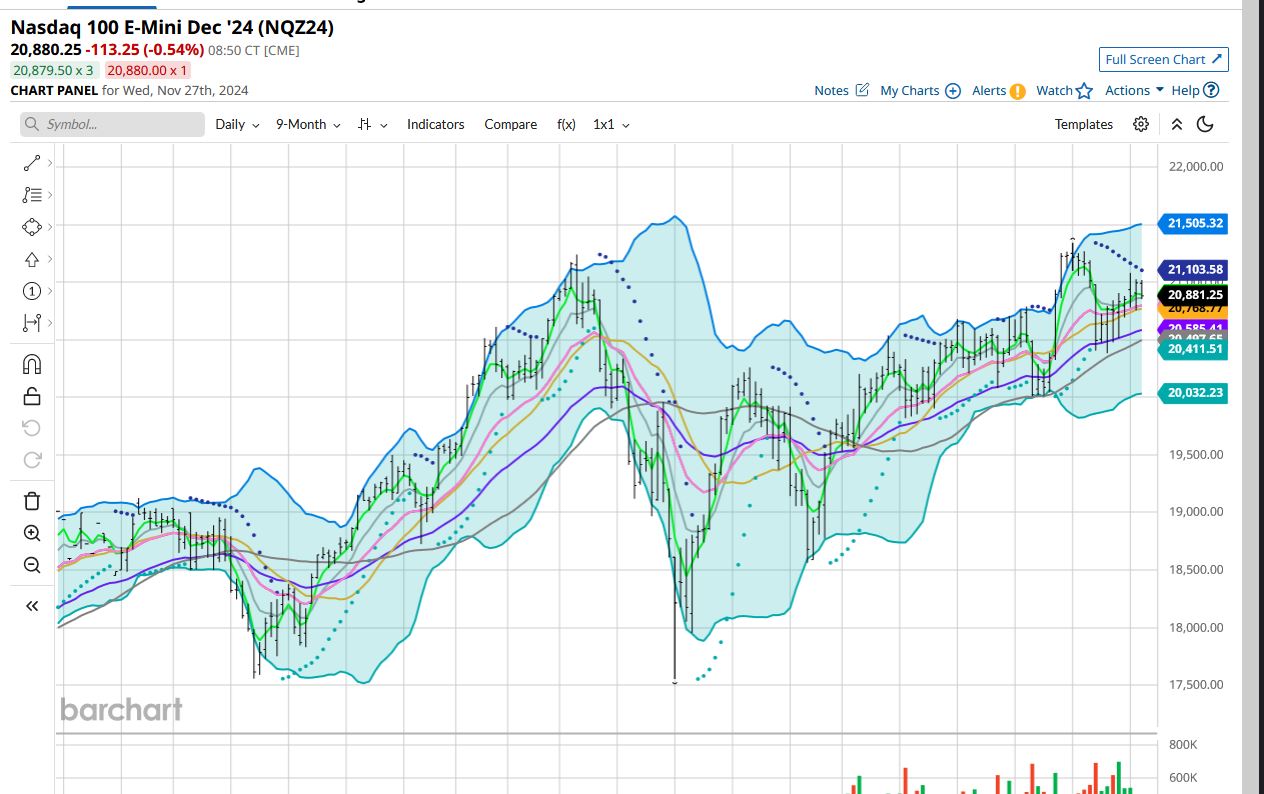Screen dimensions: 1264x794
Task: Click the red 20,880.00 x 1 ask box
Action: click(147, 70)
